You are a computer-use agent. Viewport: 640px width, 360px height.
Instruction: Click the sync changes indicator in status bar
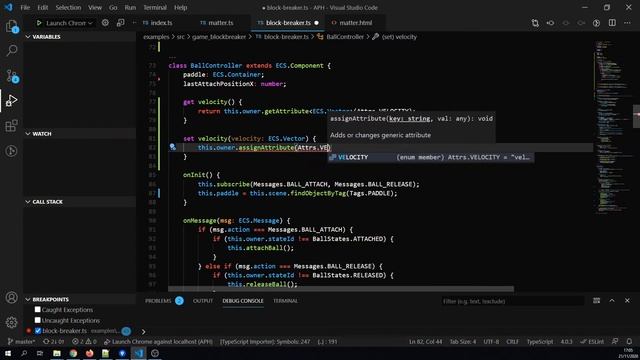(54, 342)
